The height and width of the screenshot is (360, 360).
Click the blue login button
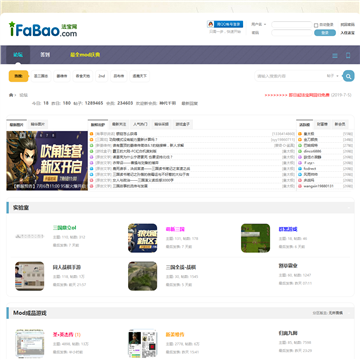325,33
